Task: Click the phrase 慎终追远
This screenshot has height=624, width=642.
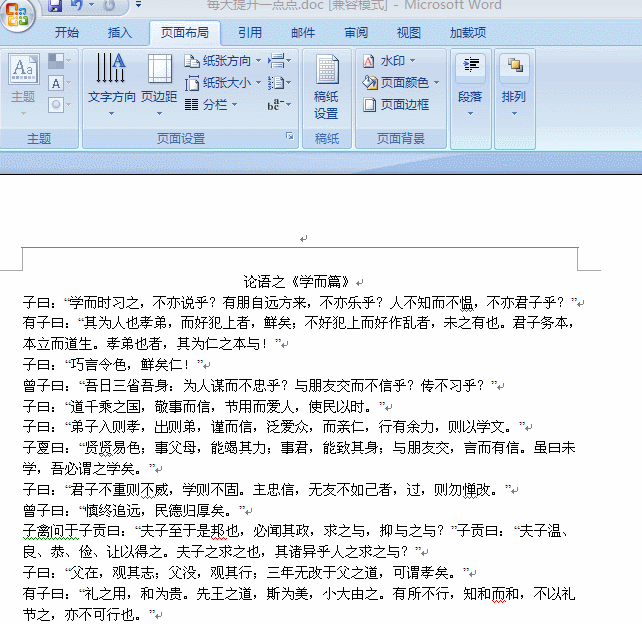Action: (x=112, y=510)
